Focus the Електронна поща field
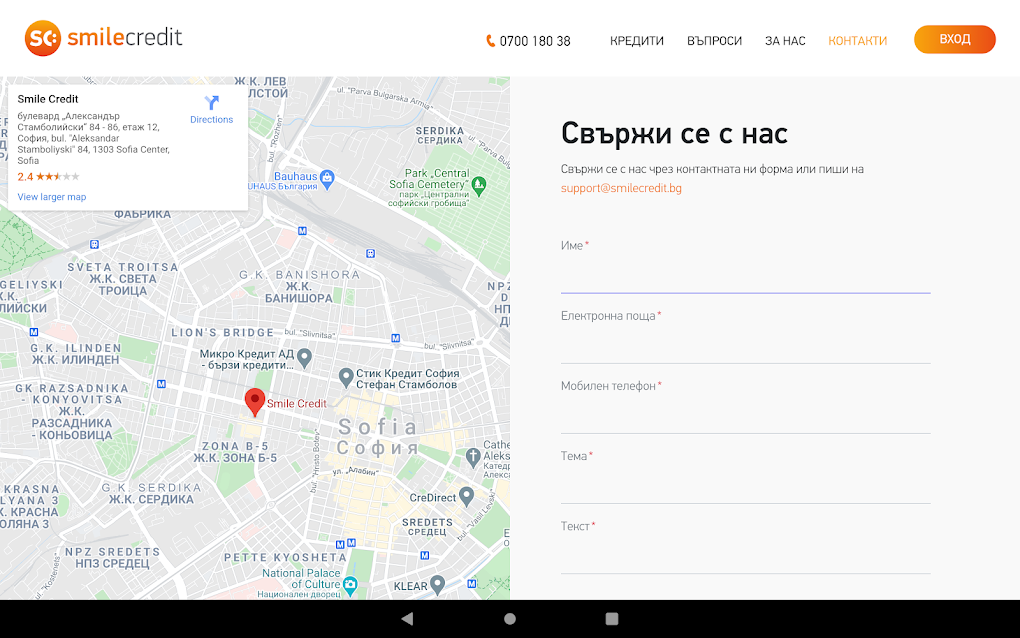This screenshot has width=1020, height=638. point(745,348)
